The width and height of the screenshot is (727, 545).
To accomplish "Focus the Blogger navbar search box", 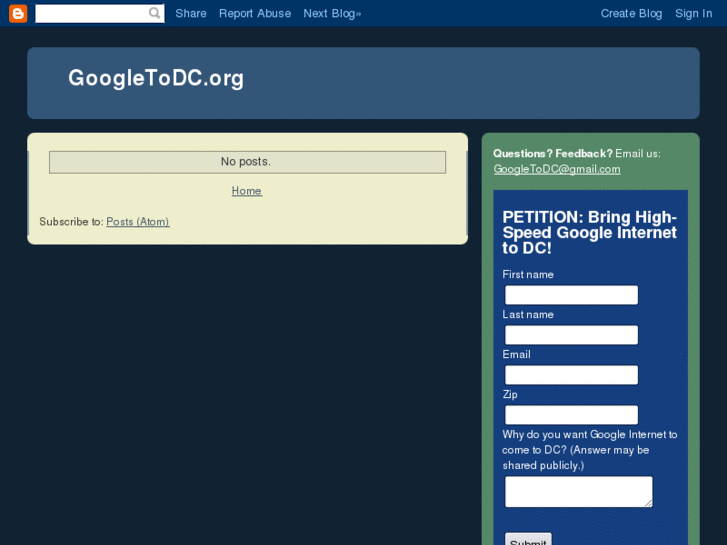I will [100, 13].
